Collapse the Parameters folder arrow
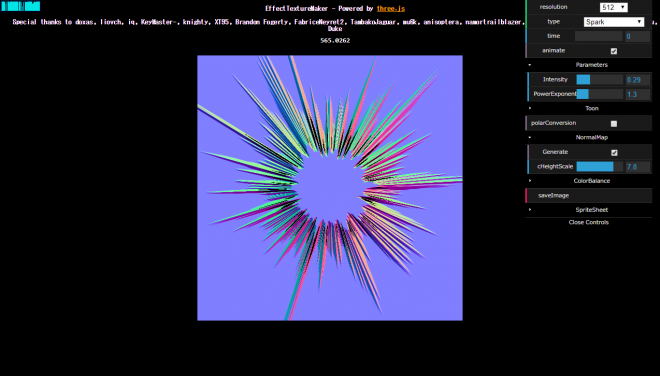 [x=530, y=65]
